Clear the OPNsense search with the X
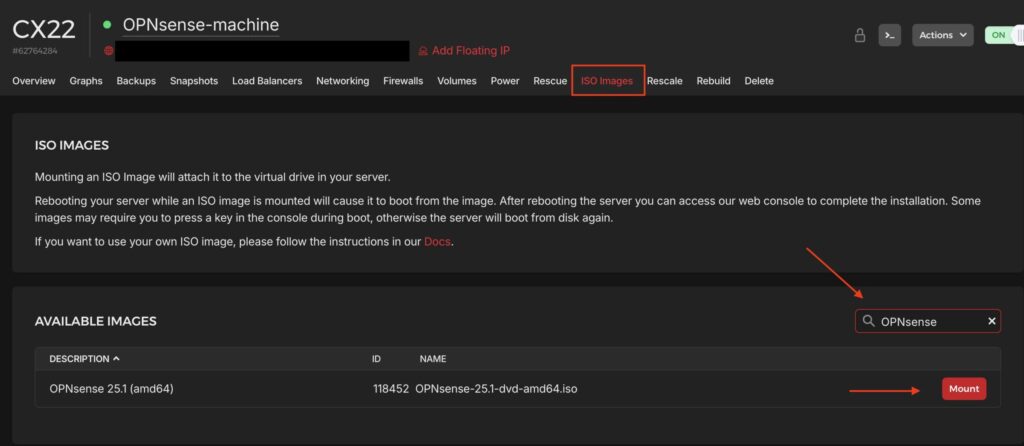Viewport: 1024px width, 446px height. (991, 321)
